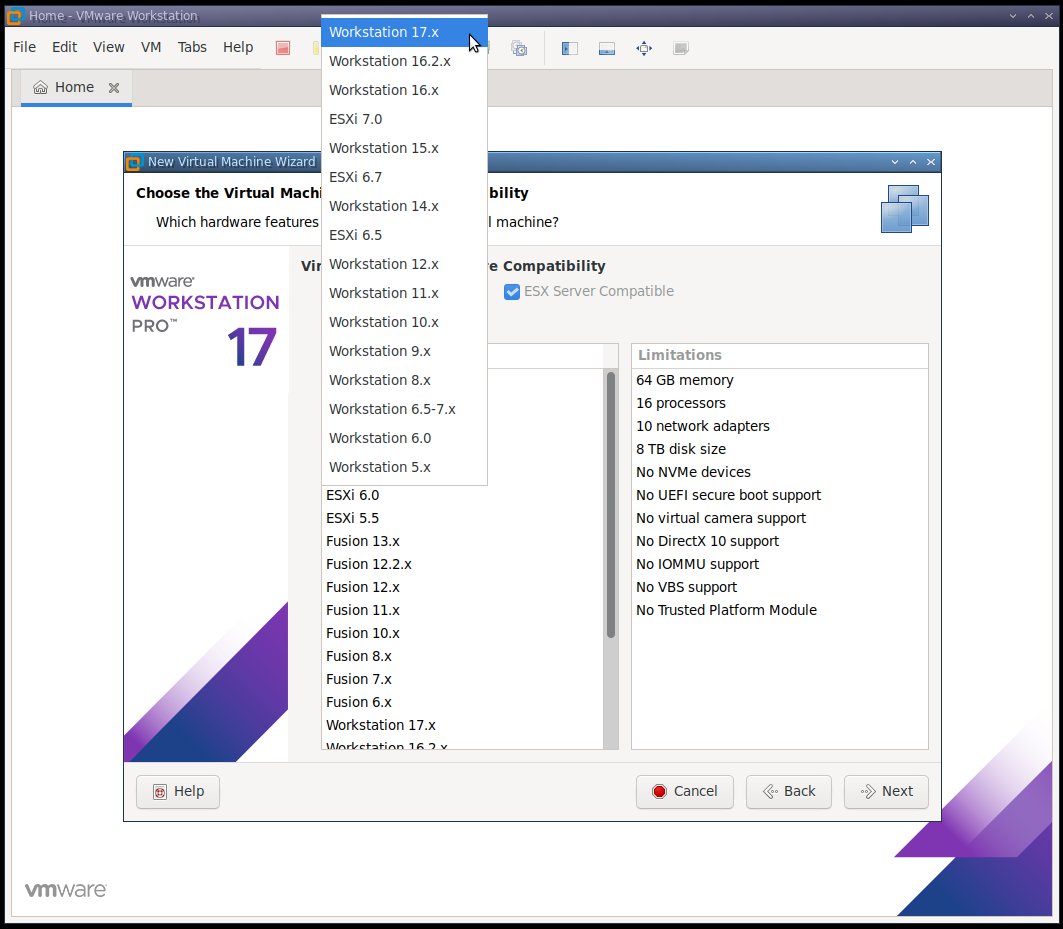Open the View menu
This screenshot has width=1063, height=929.
[x=108, y=47]
